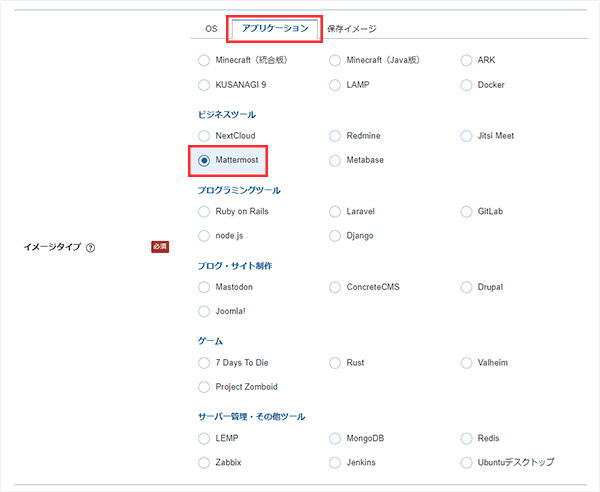Screen dimensions: 600x492
Task: Choose the Ubuntuデスクトップ option
Action: pos(466,463)
